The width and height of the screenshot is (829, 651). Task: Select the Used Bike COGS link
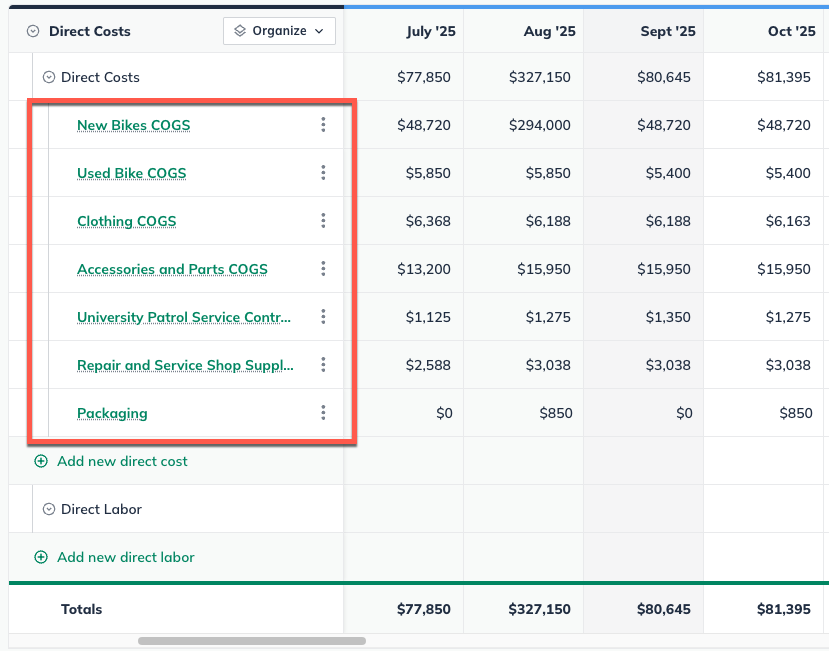[x=131, y=172]
